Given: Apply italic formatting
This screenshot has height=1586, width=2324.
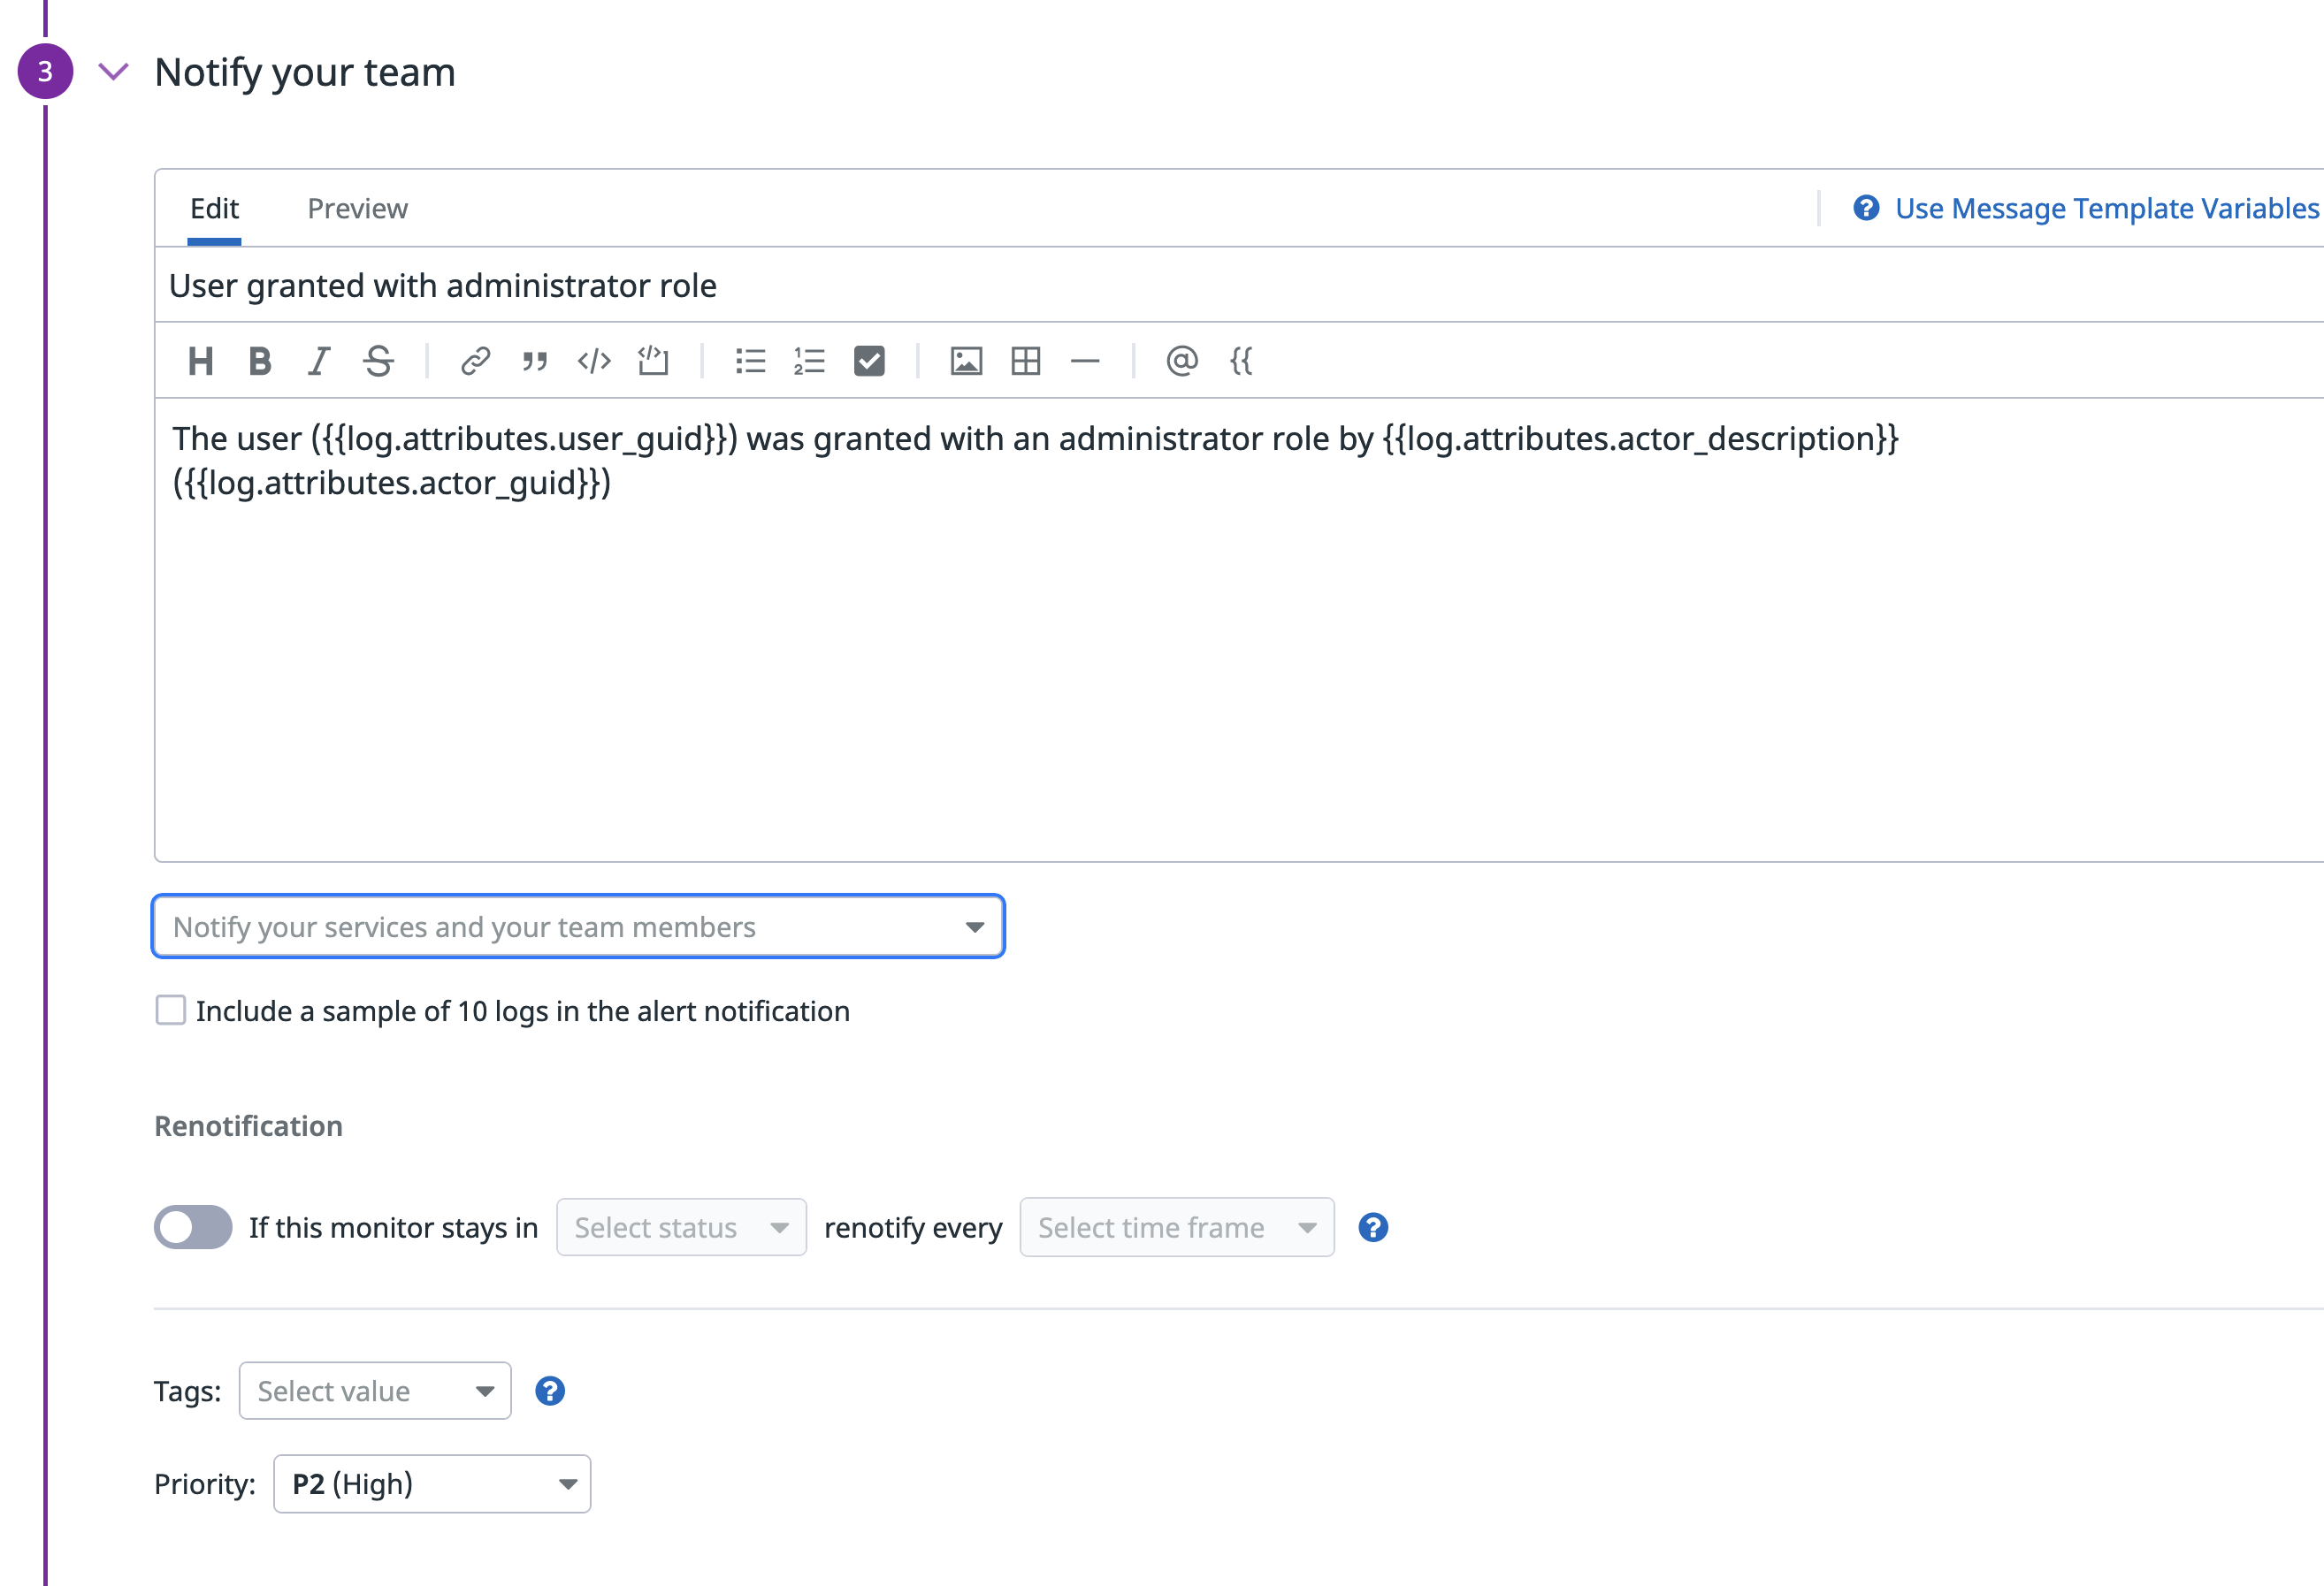Looking at the screenshot, I should click(318, 361).
